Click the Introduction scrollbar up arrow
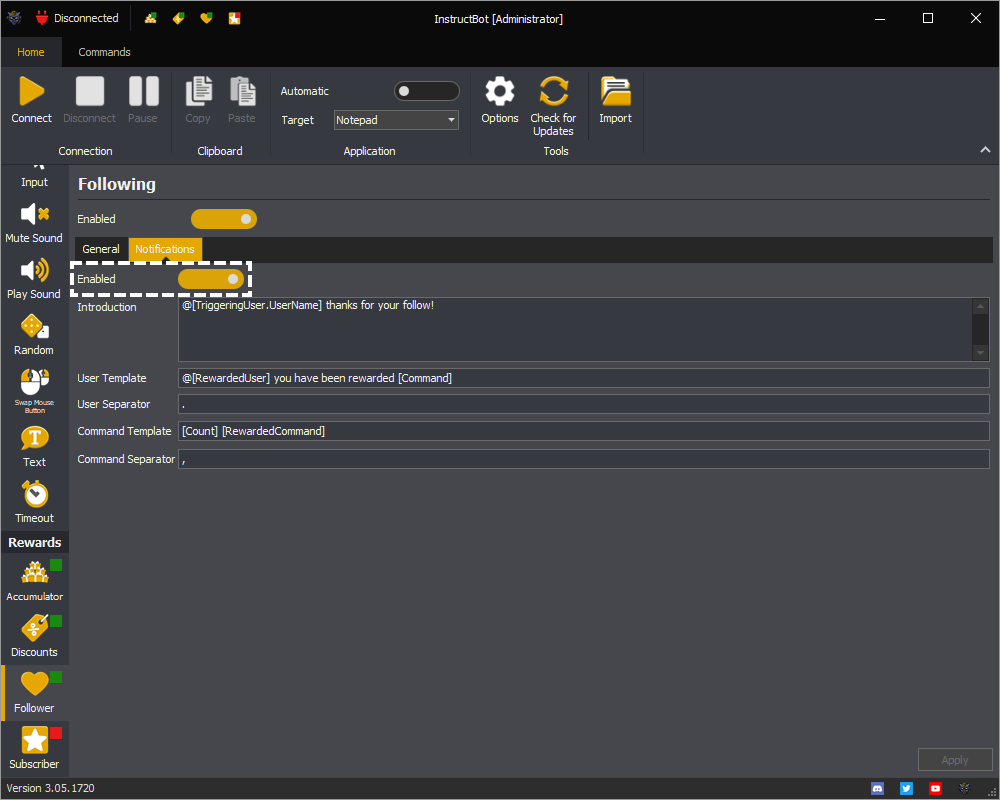 point(981,306)
